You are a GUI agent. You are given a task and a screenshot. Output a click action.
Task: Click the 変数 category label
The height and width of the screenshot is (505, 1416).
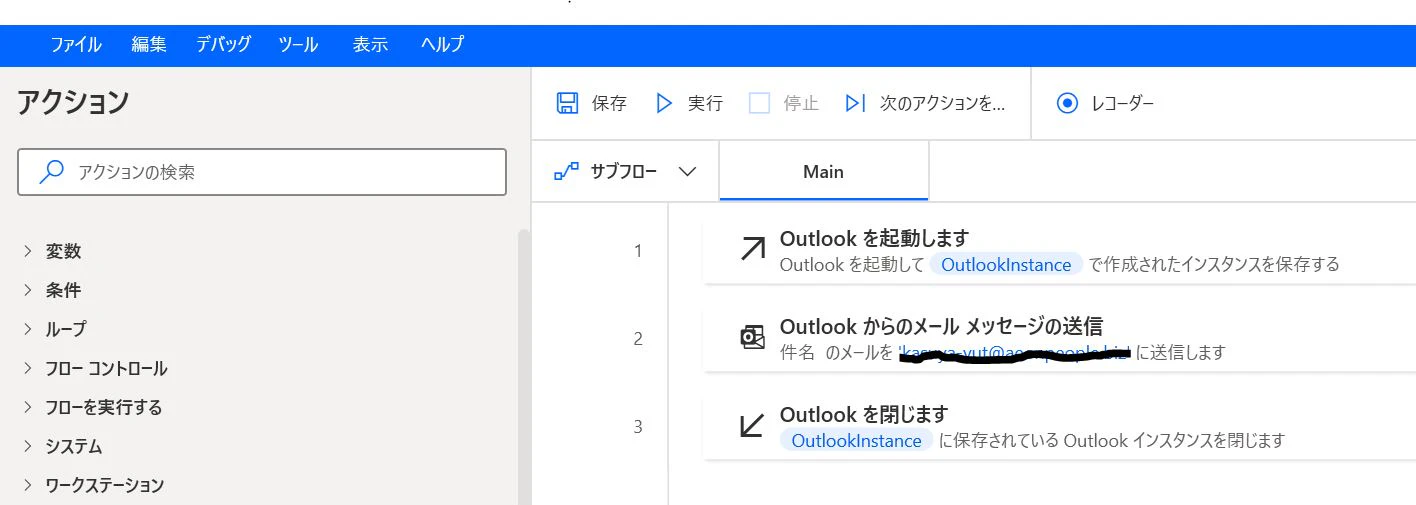coord(63,251)
